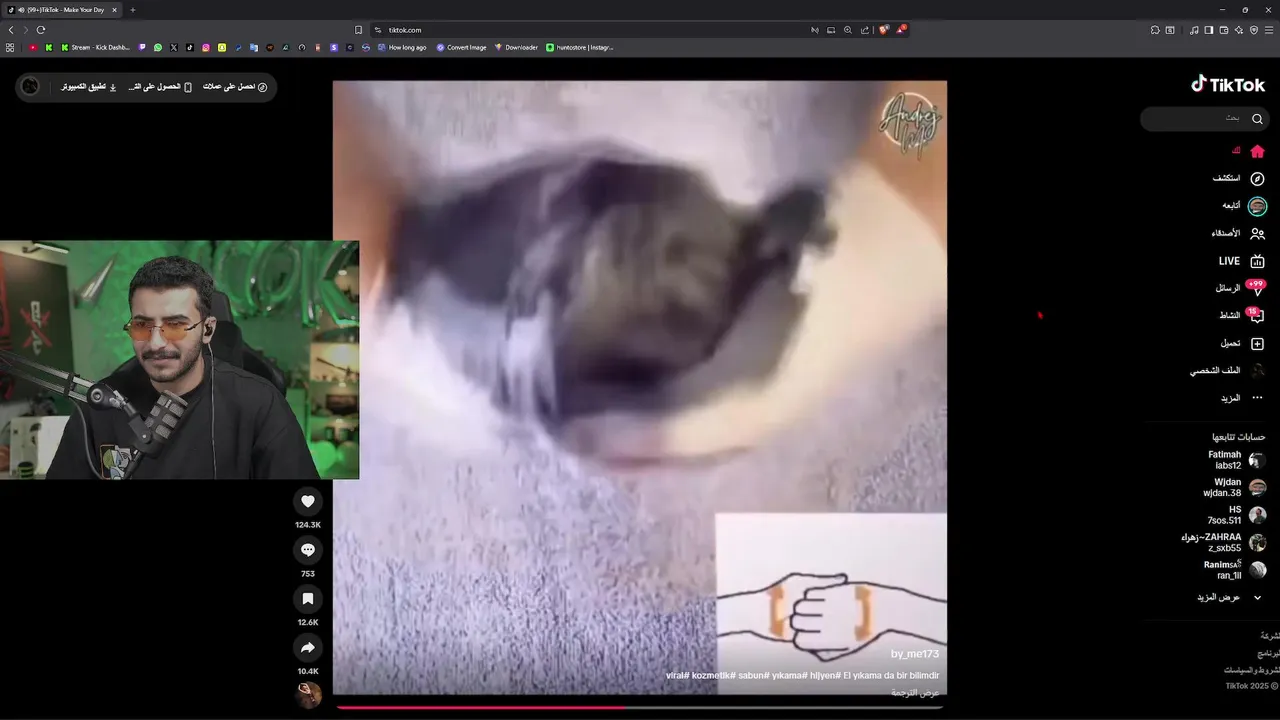Open Messages (الرسائل) with 99+ badge
The image size is (1280, 720).
tap(1240, 288)
